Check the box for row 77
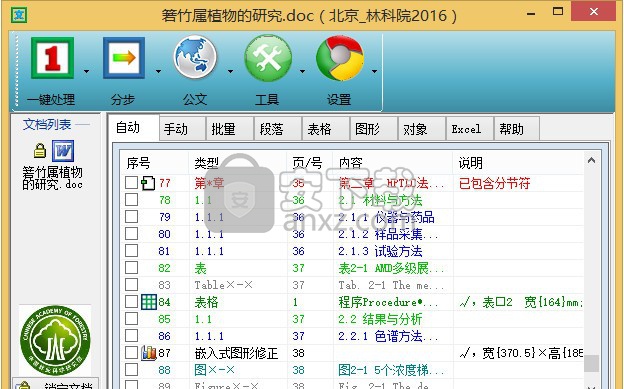This screenshot has width=624, height=389. [131, 183]
